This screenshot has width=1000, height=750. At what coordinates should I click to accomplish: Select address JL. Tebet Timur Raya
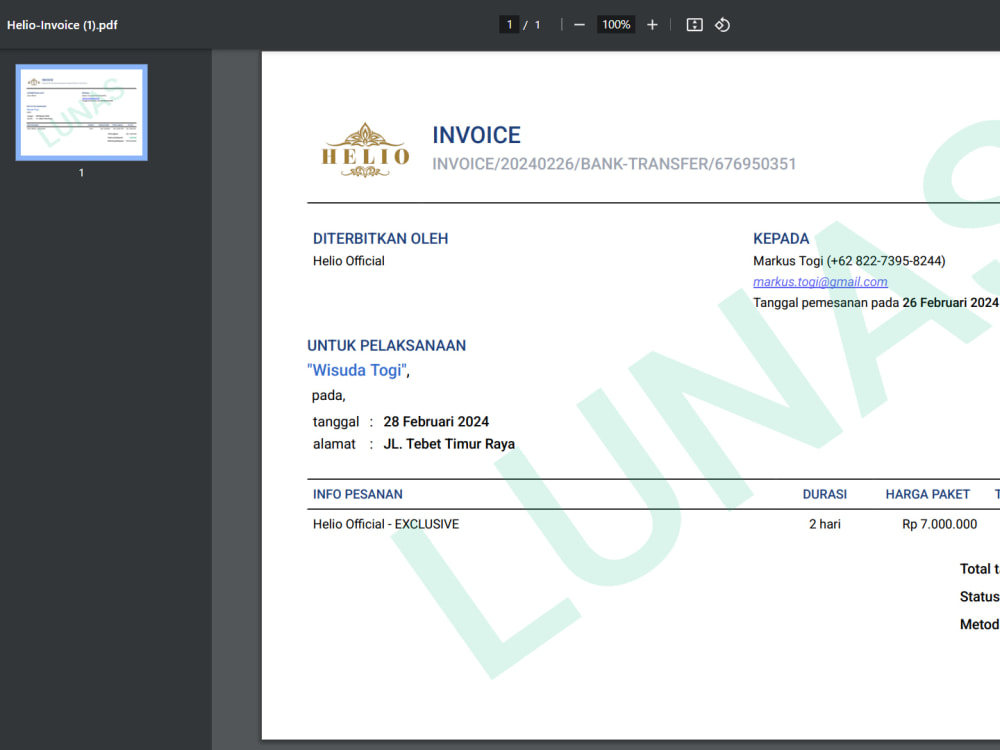tap(449, 444)
